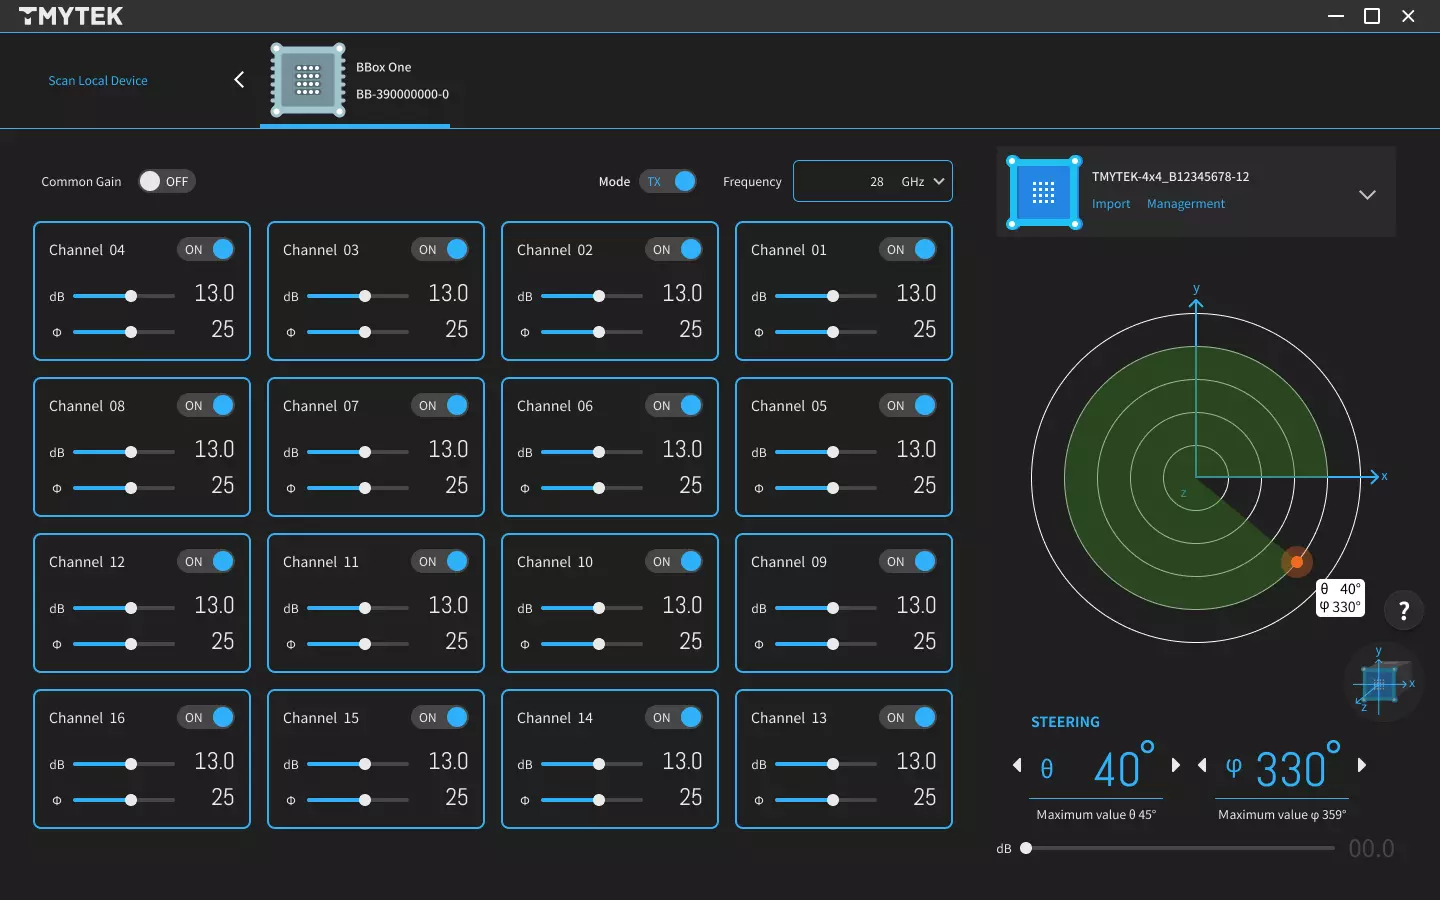Turn off Channel 03
1440x900 pixels.
(441, 249)
